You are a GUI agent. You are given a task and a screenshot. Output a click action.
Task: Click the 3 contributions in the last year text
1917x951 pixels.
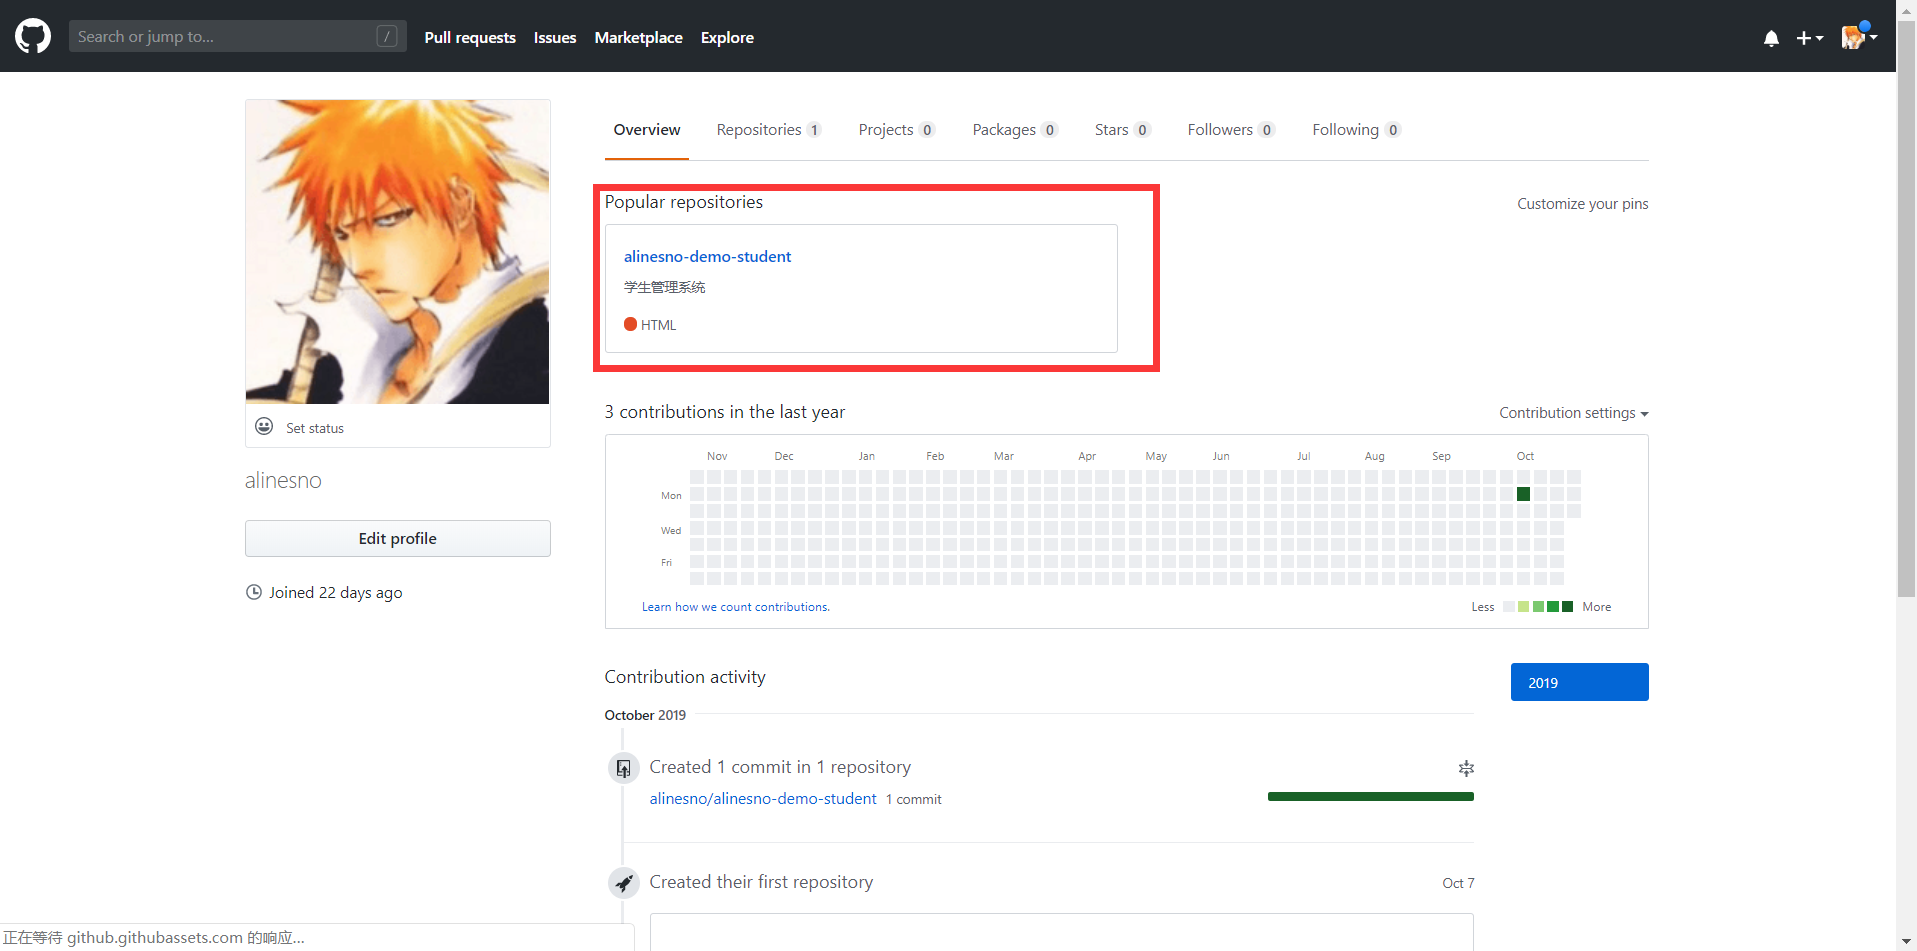724,412
